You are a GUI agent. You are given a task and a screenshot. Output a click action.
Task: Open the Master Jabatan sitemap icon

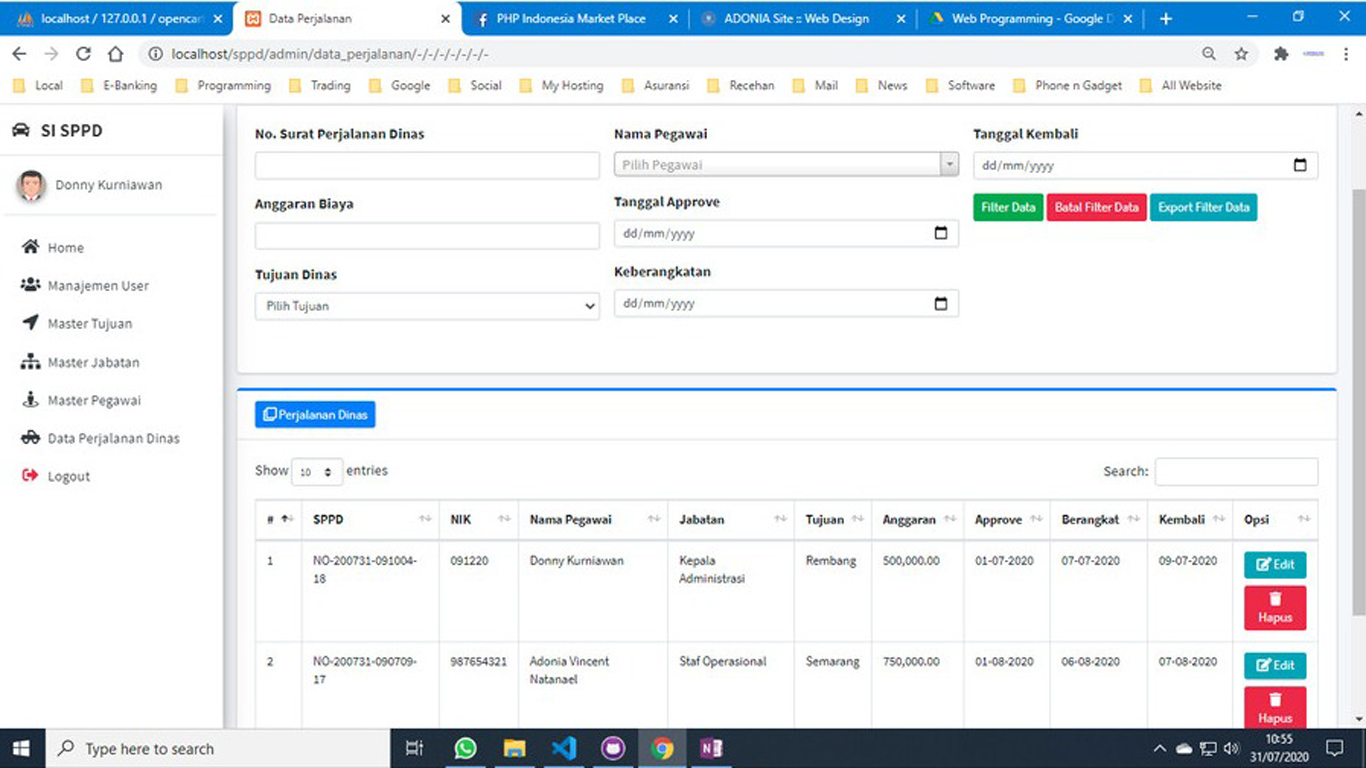pos(30,362)
